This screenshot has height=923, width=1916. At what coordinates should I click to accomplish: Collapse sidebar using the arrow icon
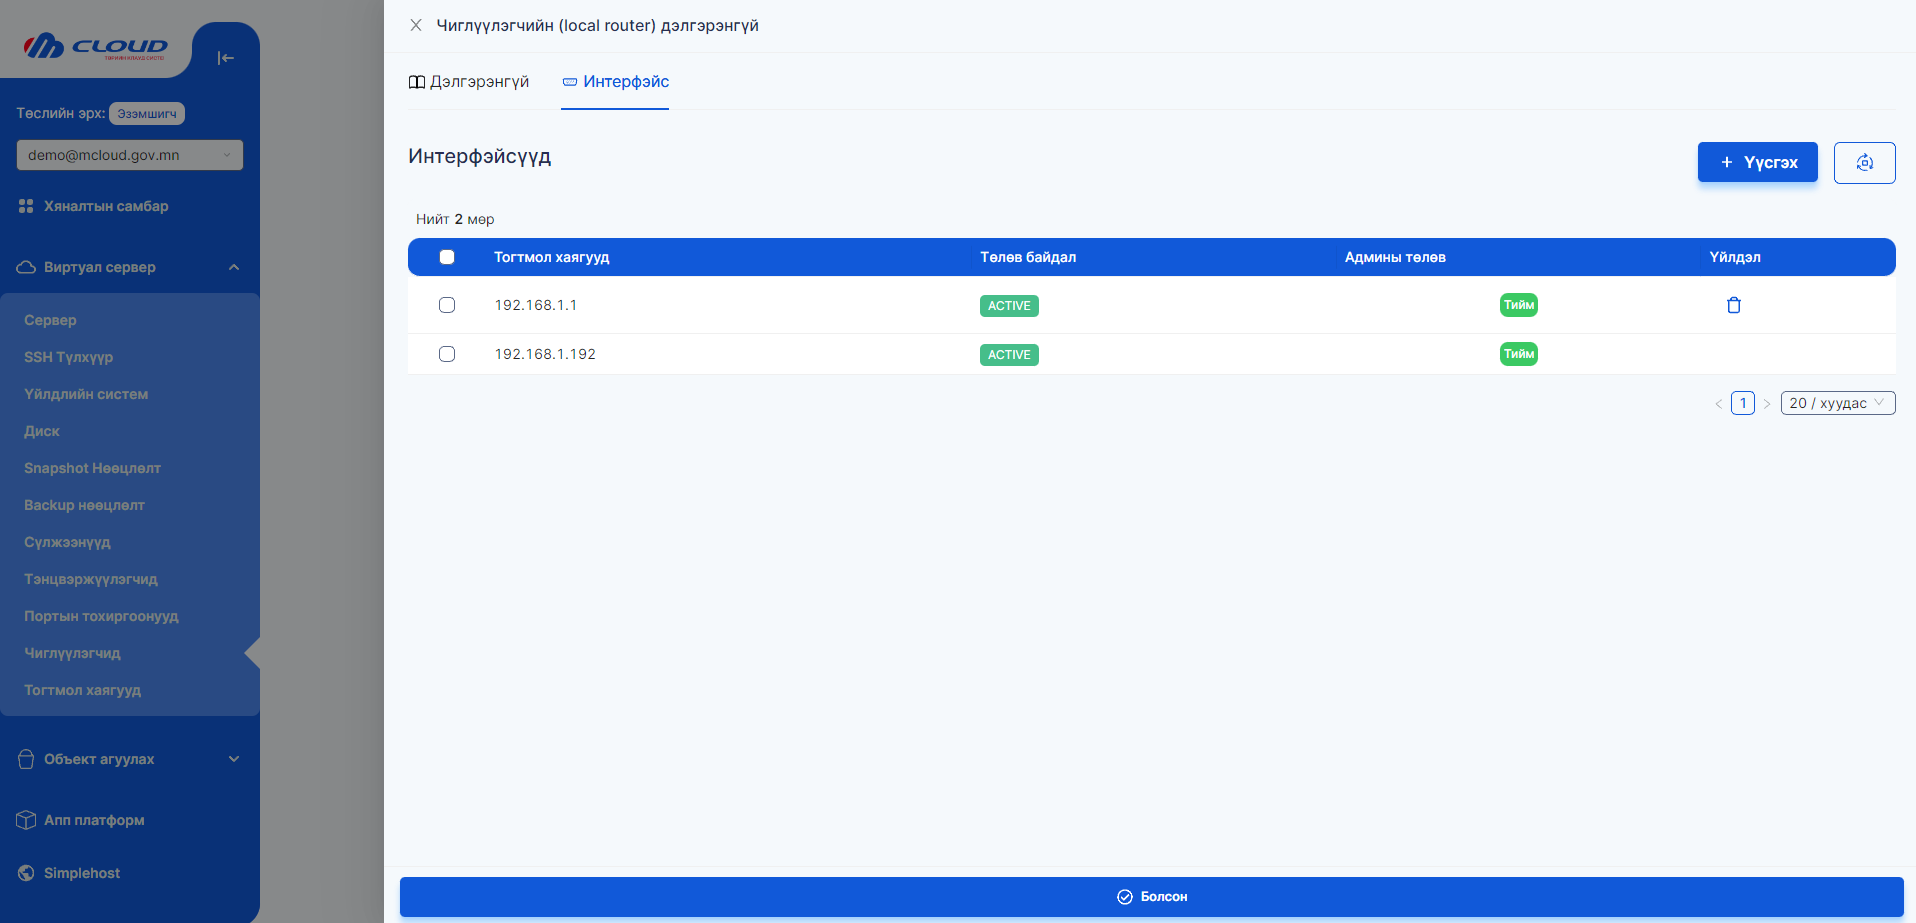pos(226,58)
